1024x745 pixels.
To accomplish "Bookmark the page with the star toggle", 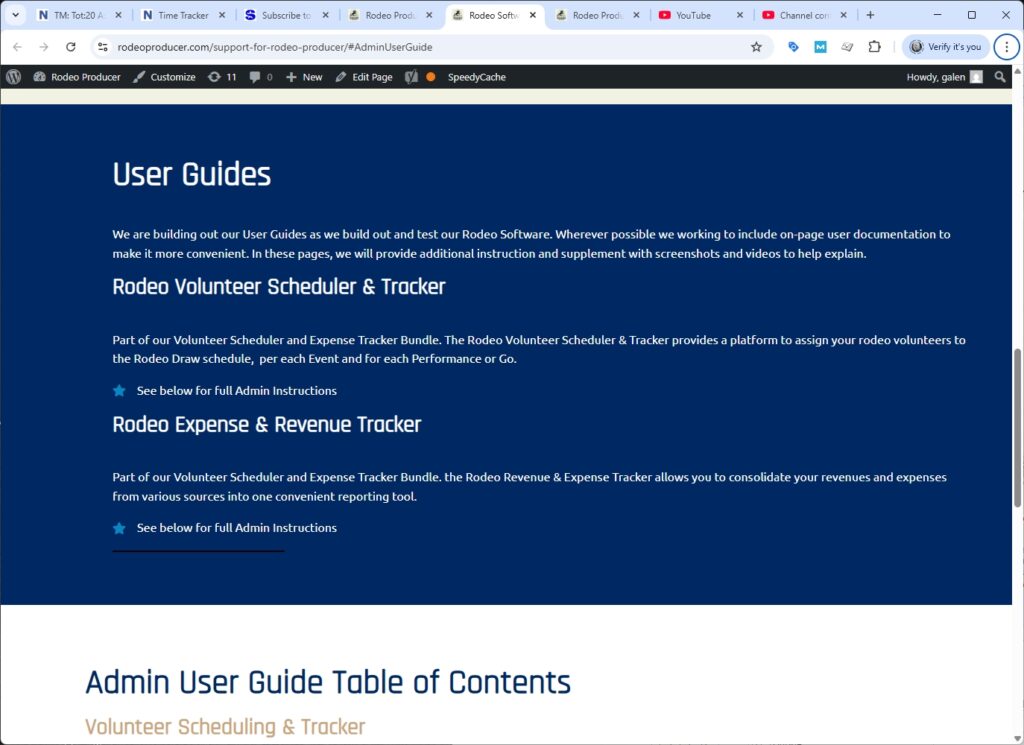I will point(756,46).
